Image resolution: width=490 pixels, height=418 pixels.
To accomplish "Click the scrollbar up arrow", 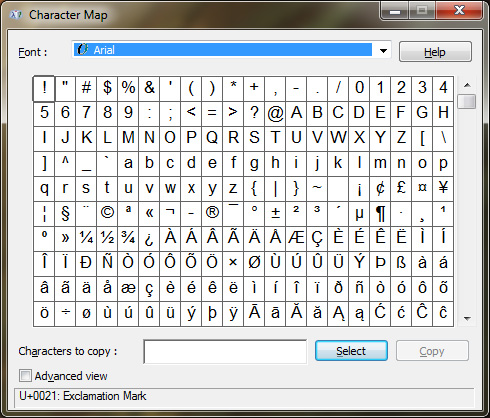I will click(x=467, y=85).
